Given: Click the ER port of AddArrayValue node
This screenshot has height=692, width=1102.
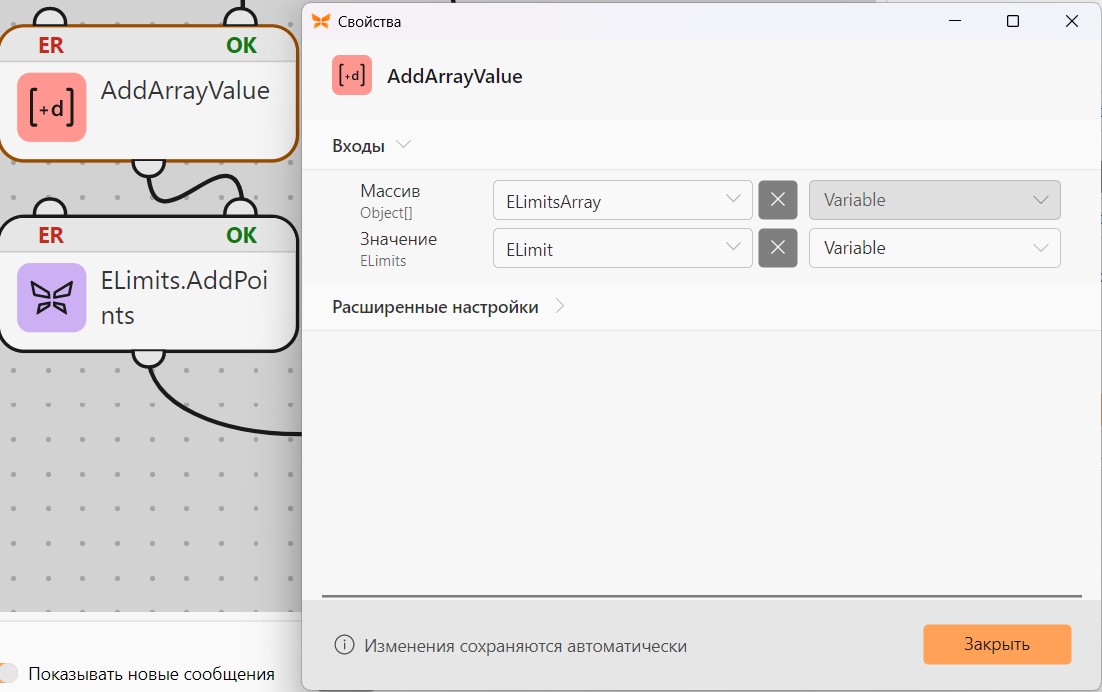Looking at the screenshot, I should (x=51, y=45).
